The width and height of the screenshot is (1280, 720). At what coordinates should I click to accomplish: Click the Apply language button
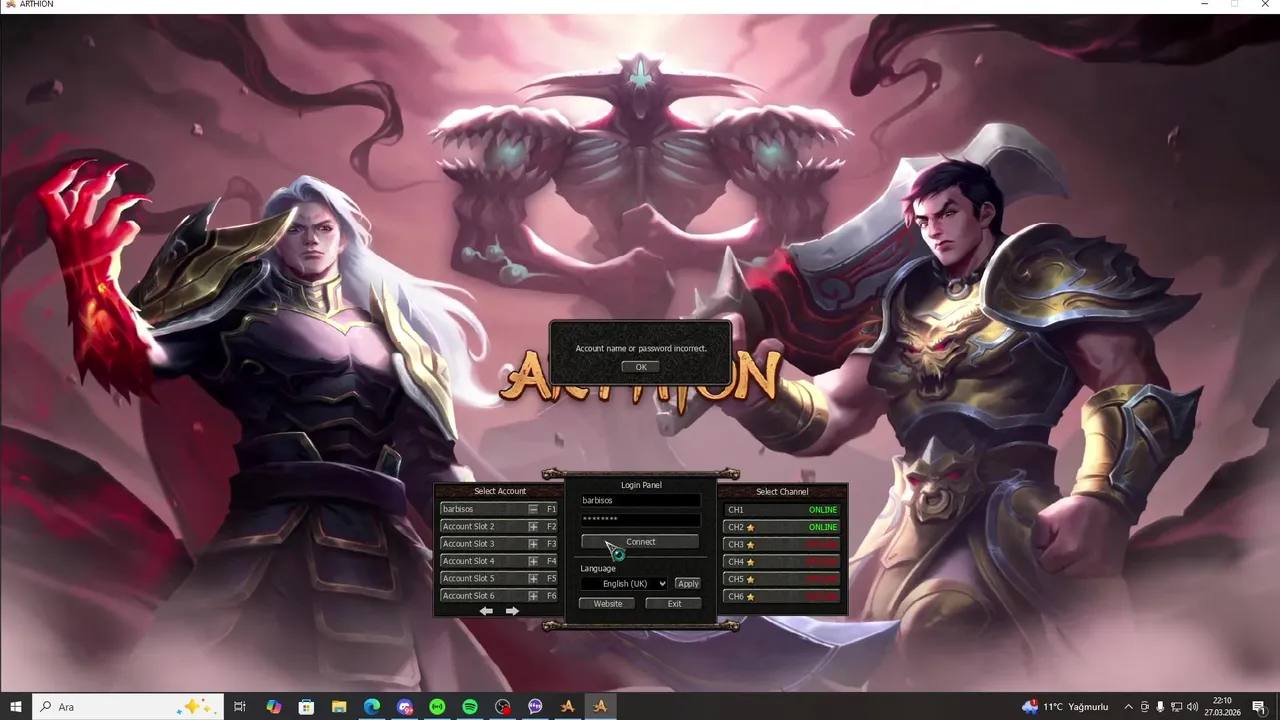pyautogui.click(x=687, y=584)
